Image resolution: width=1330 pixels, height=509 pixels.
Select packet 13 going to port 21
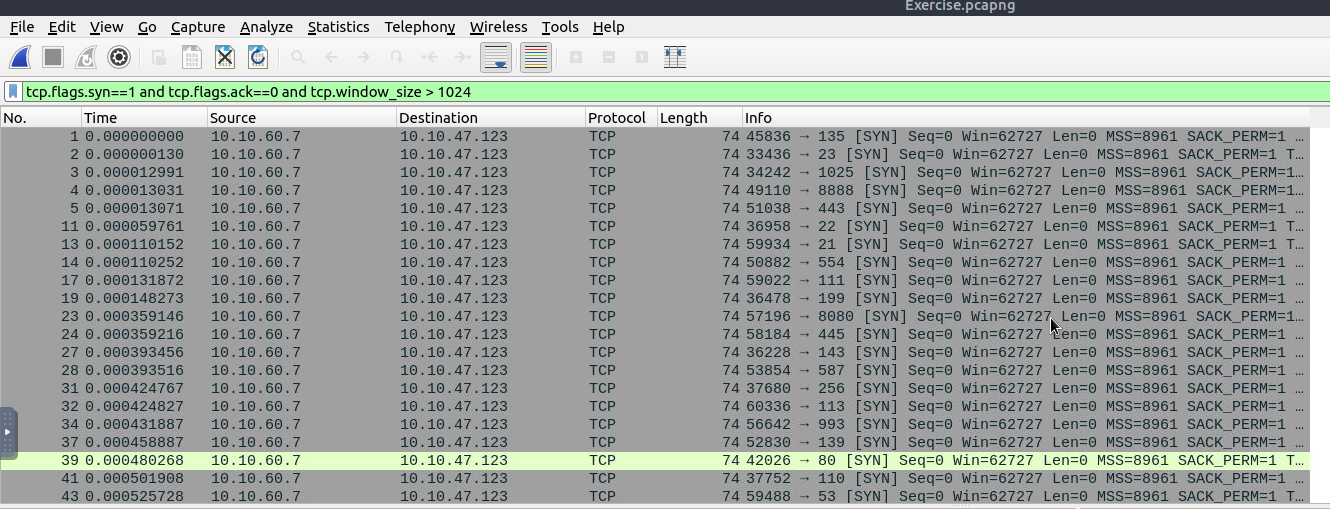653,245
